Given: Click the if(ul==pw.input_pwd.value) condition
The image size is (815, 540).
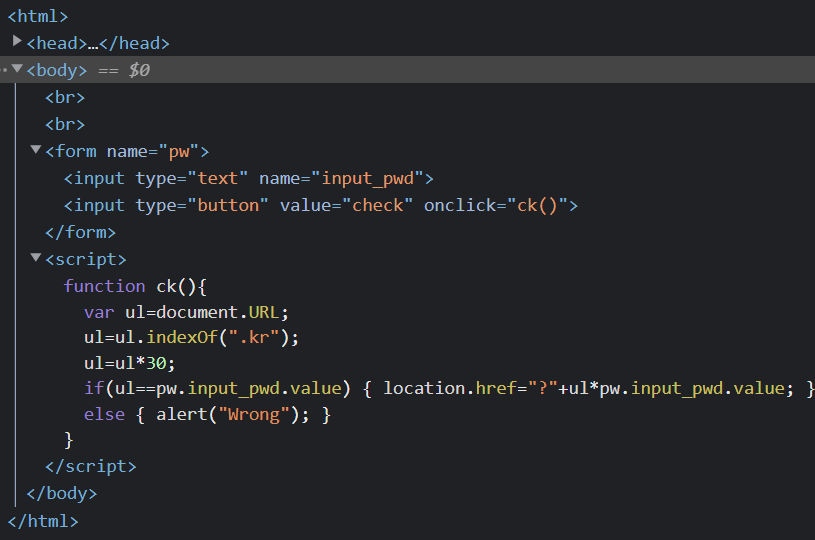Looking at the screenshot, I should point(217,389).
